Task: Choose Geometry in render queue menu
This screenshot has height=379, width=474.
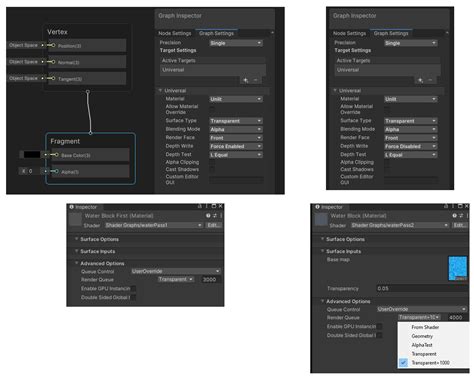Action: coord(422,336)
